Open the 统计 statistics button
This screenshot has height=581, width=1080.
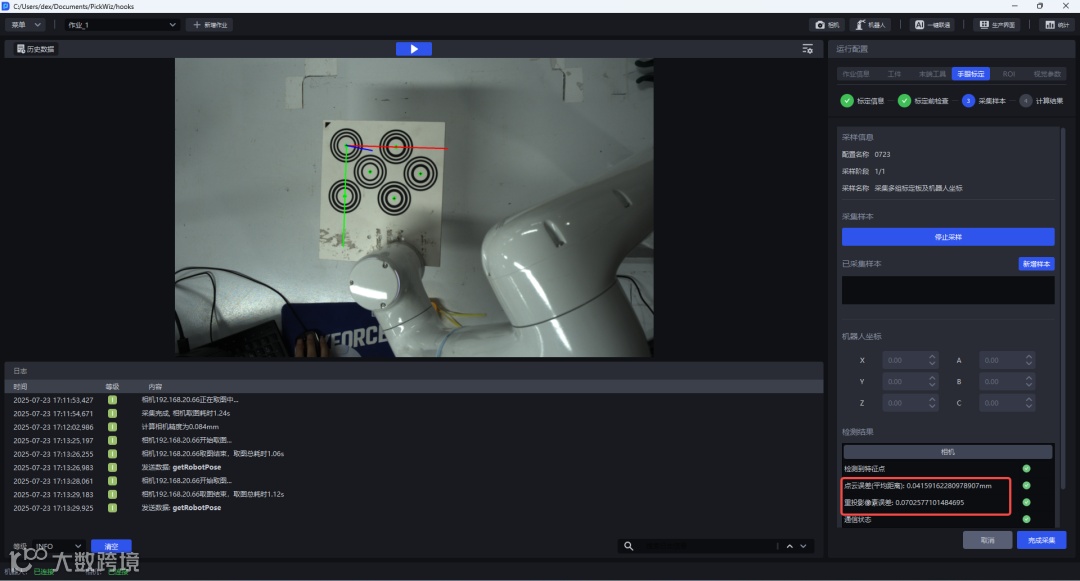point(1057,25)
